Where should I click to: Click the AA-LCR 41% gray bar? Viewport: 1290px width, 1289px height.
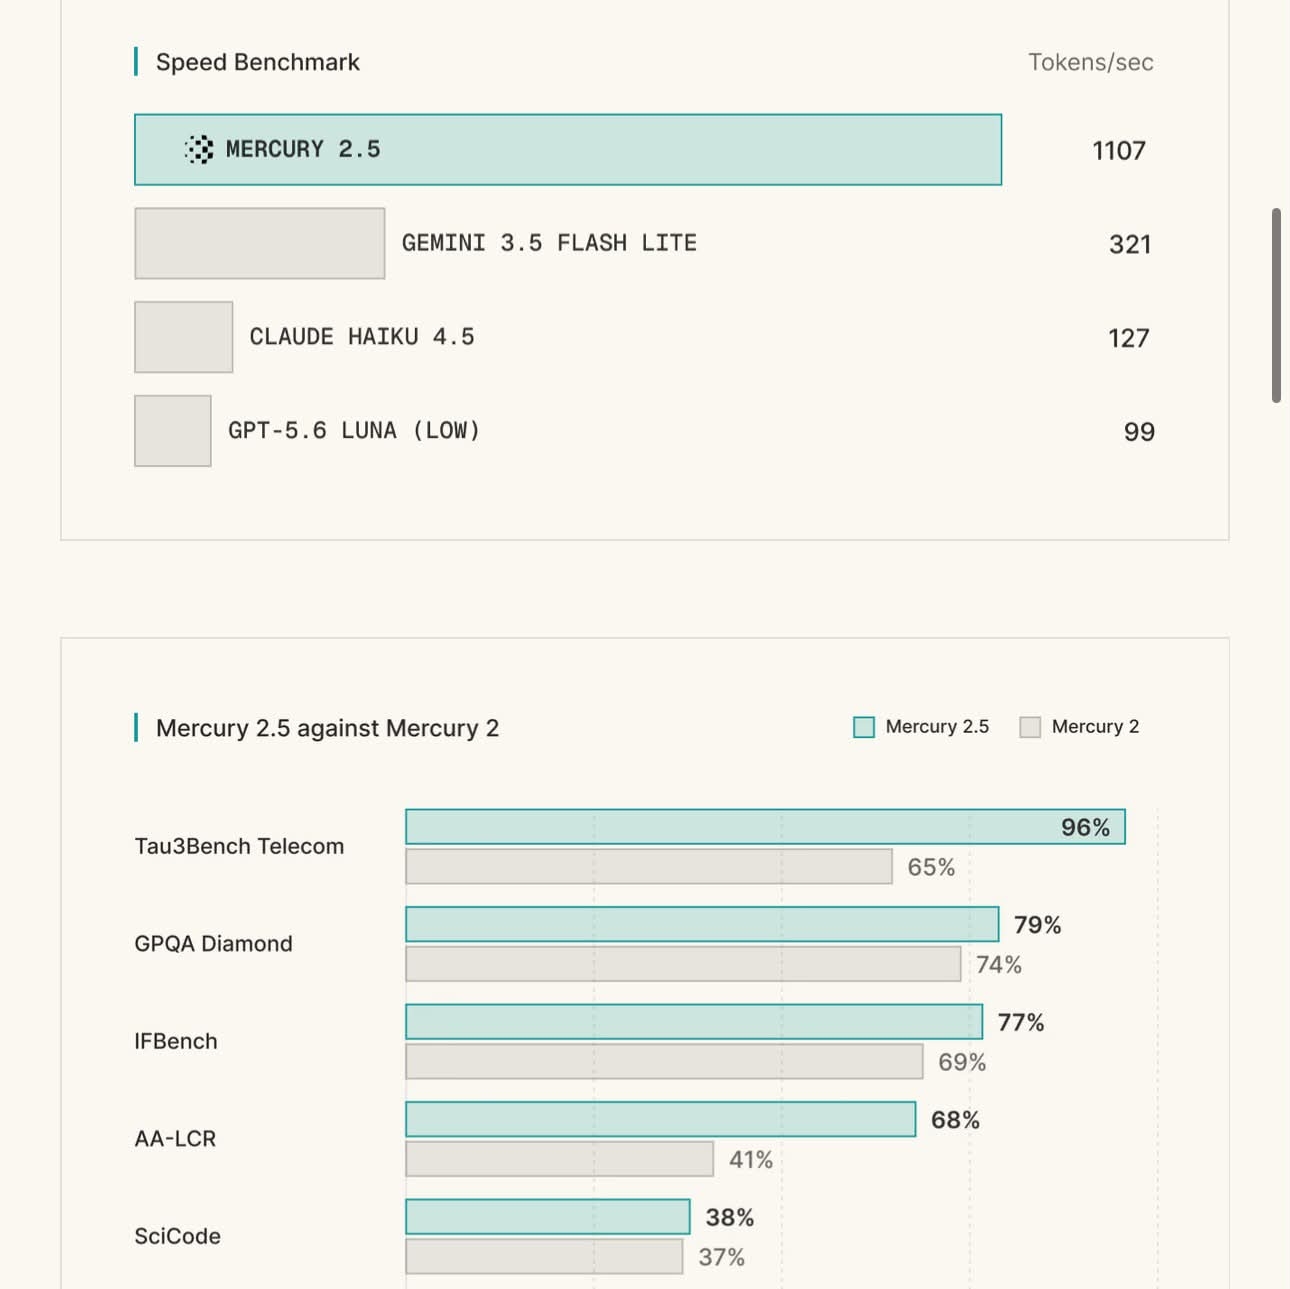(559, 1159)
